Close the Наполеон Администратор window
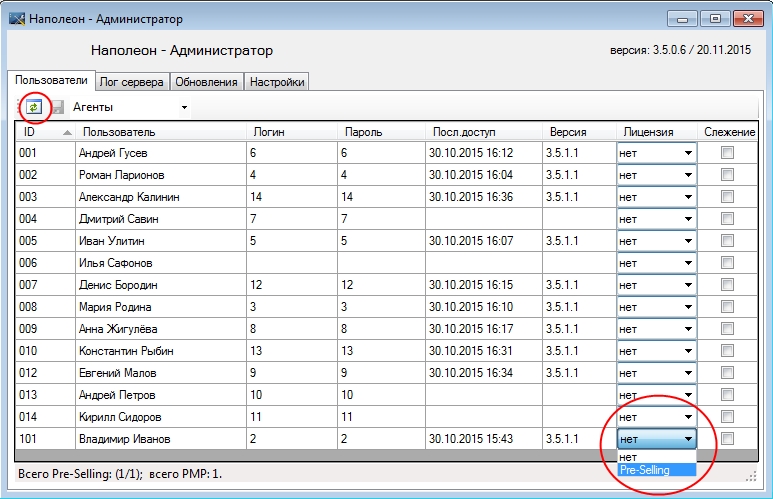This screenshot has height=499, width=773. (x=748, y=19)
